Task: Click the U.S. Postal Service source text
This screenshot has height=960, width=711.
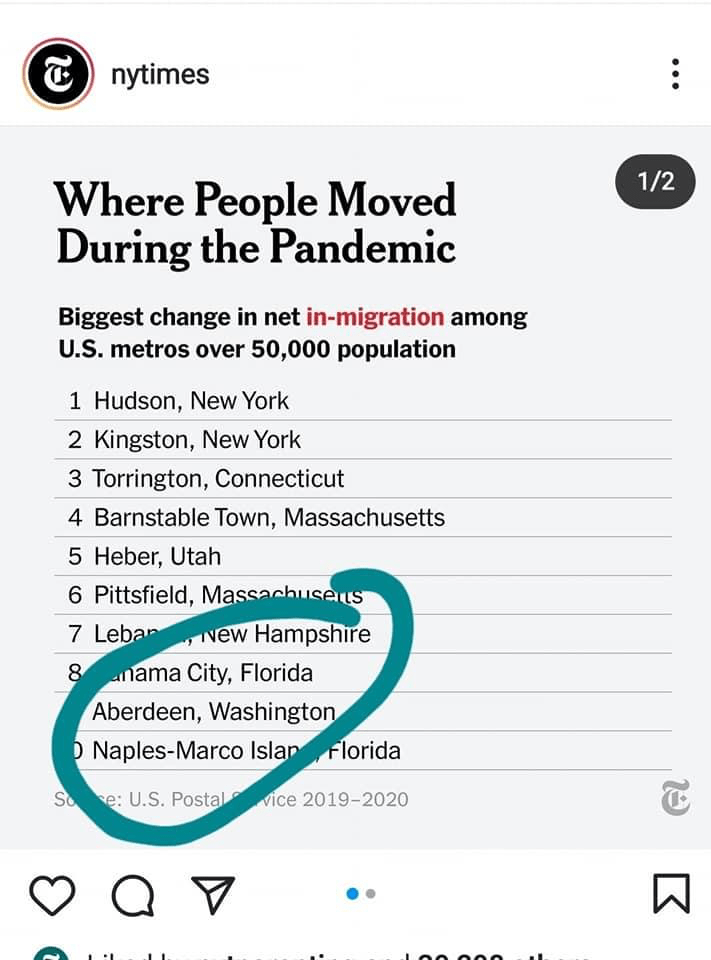Action: pyautogui.click(x=260, y=799)
